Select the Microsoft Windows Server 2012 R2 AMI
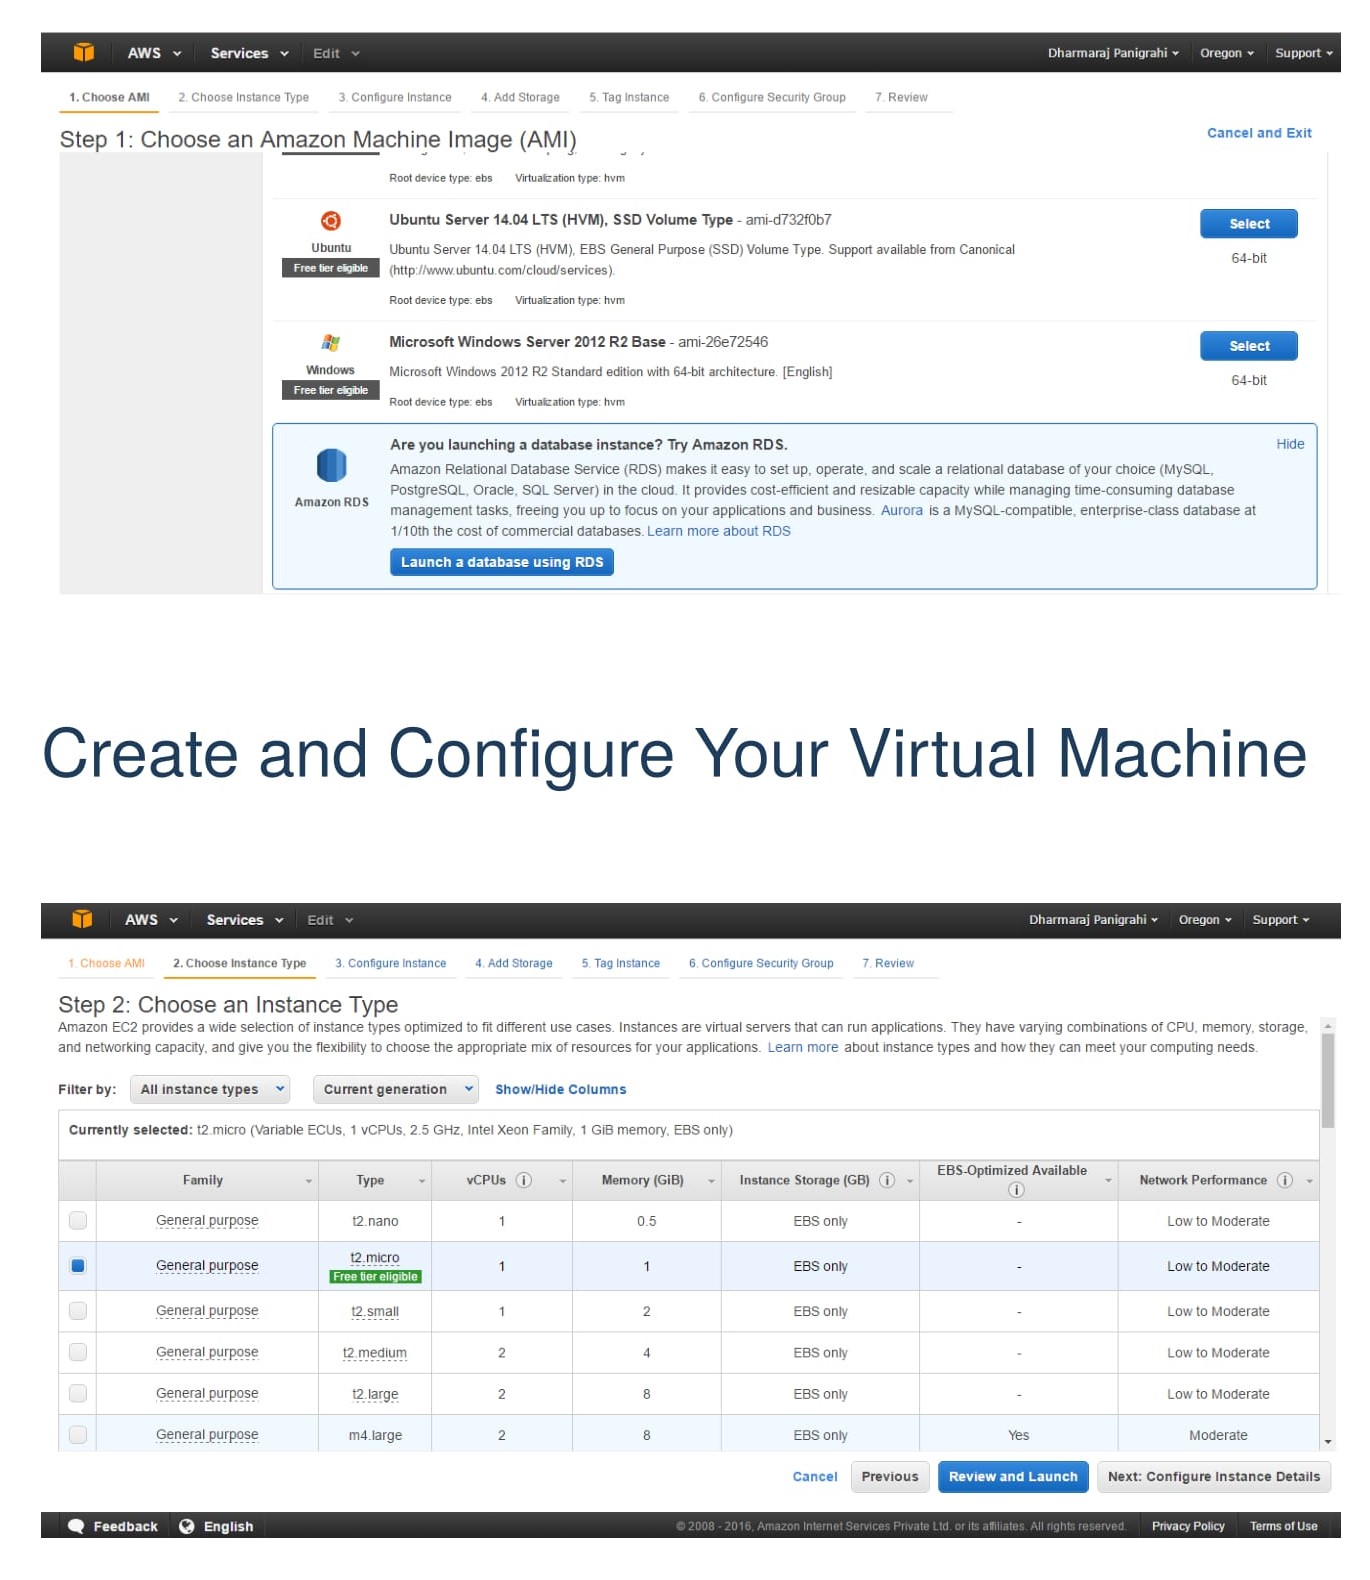Screen dimensions: 1370x1580 (1249, 346)
